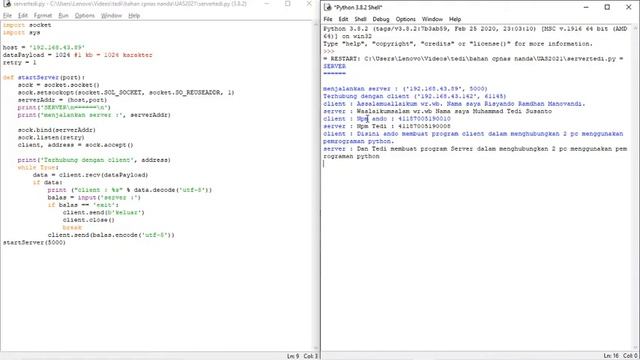Maximize the Python Shell window
The height and width of the screenshot is (360, 640).
tap(607, 7)
